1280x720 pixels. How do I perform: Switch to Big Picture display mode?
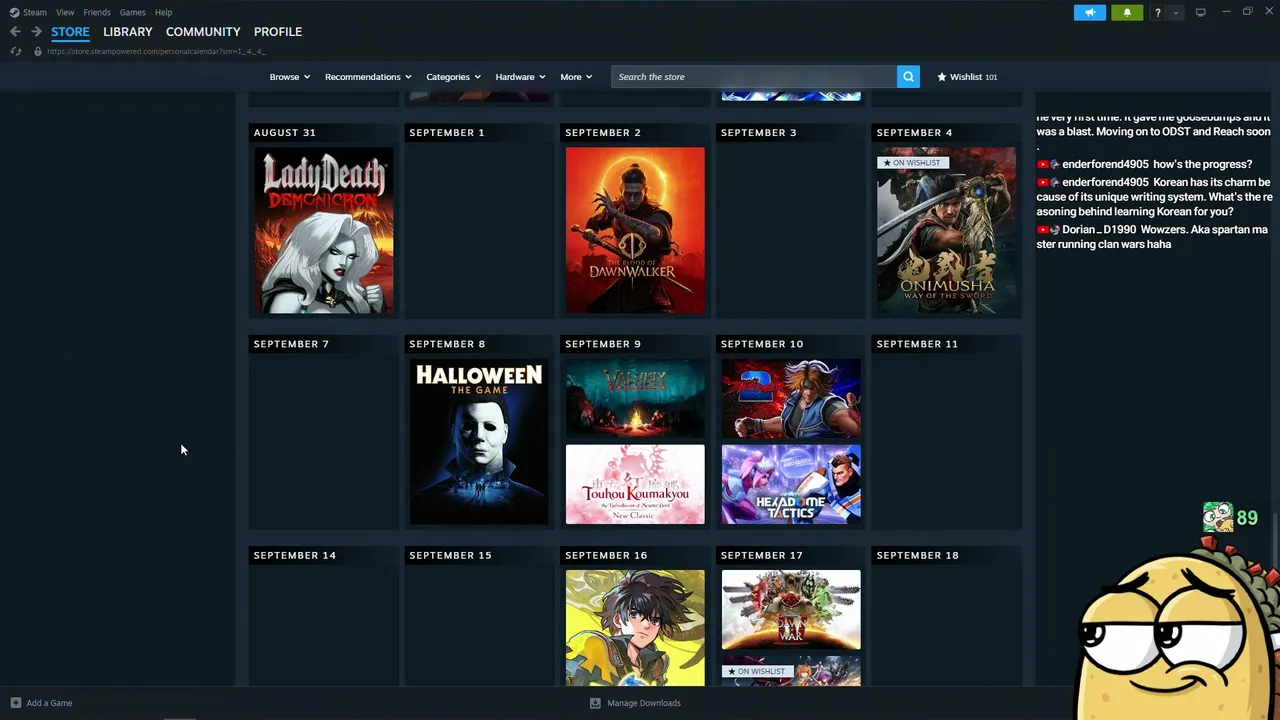click(x=1200, y=12)
